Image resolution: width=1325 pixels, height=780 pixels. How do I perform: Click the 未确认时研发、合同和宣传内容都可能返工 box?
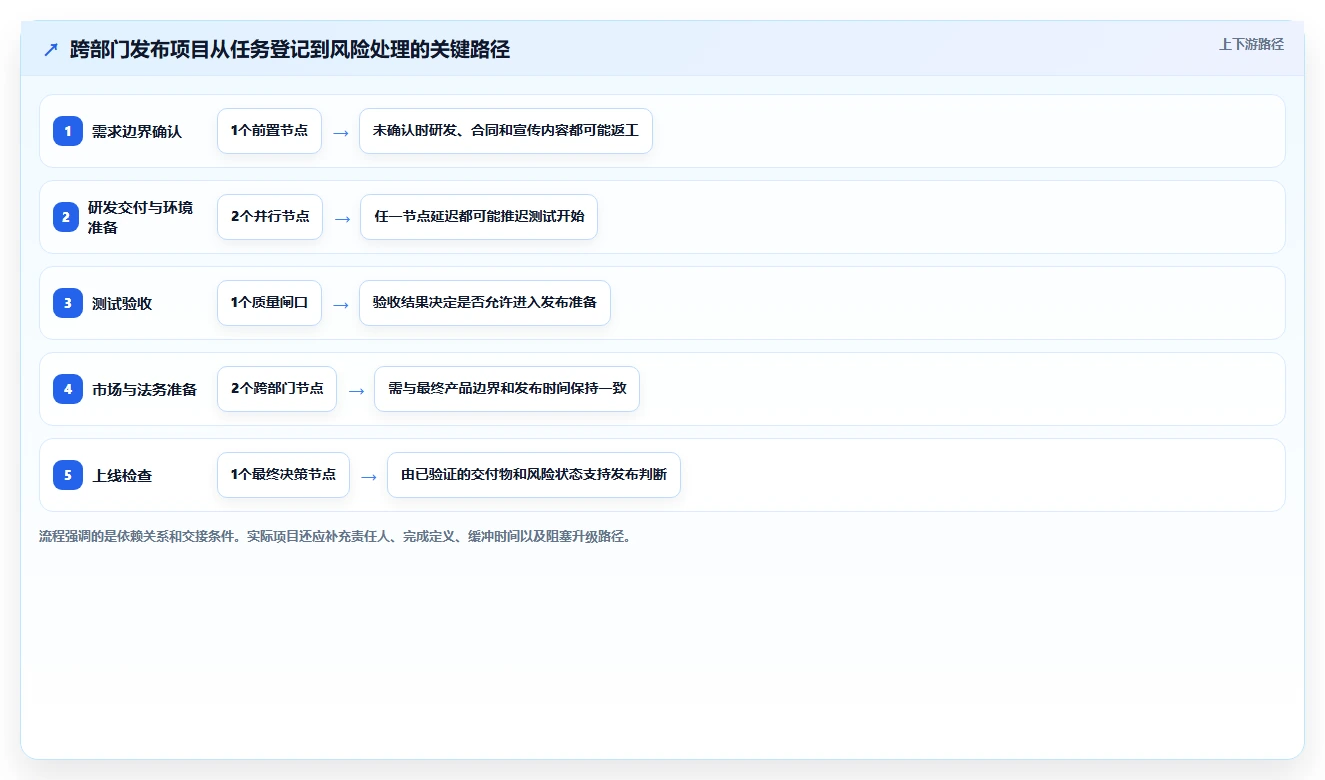[x=506, y=131]
